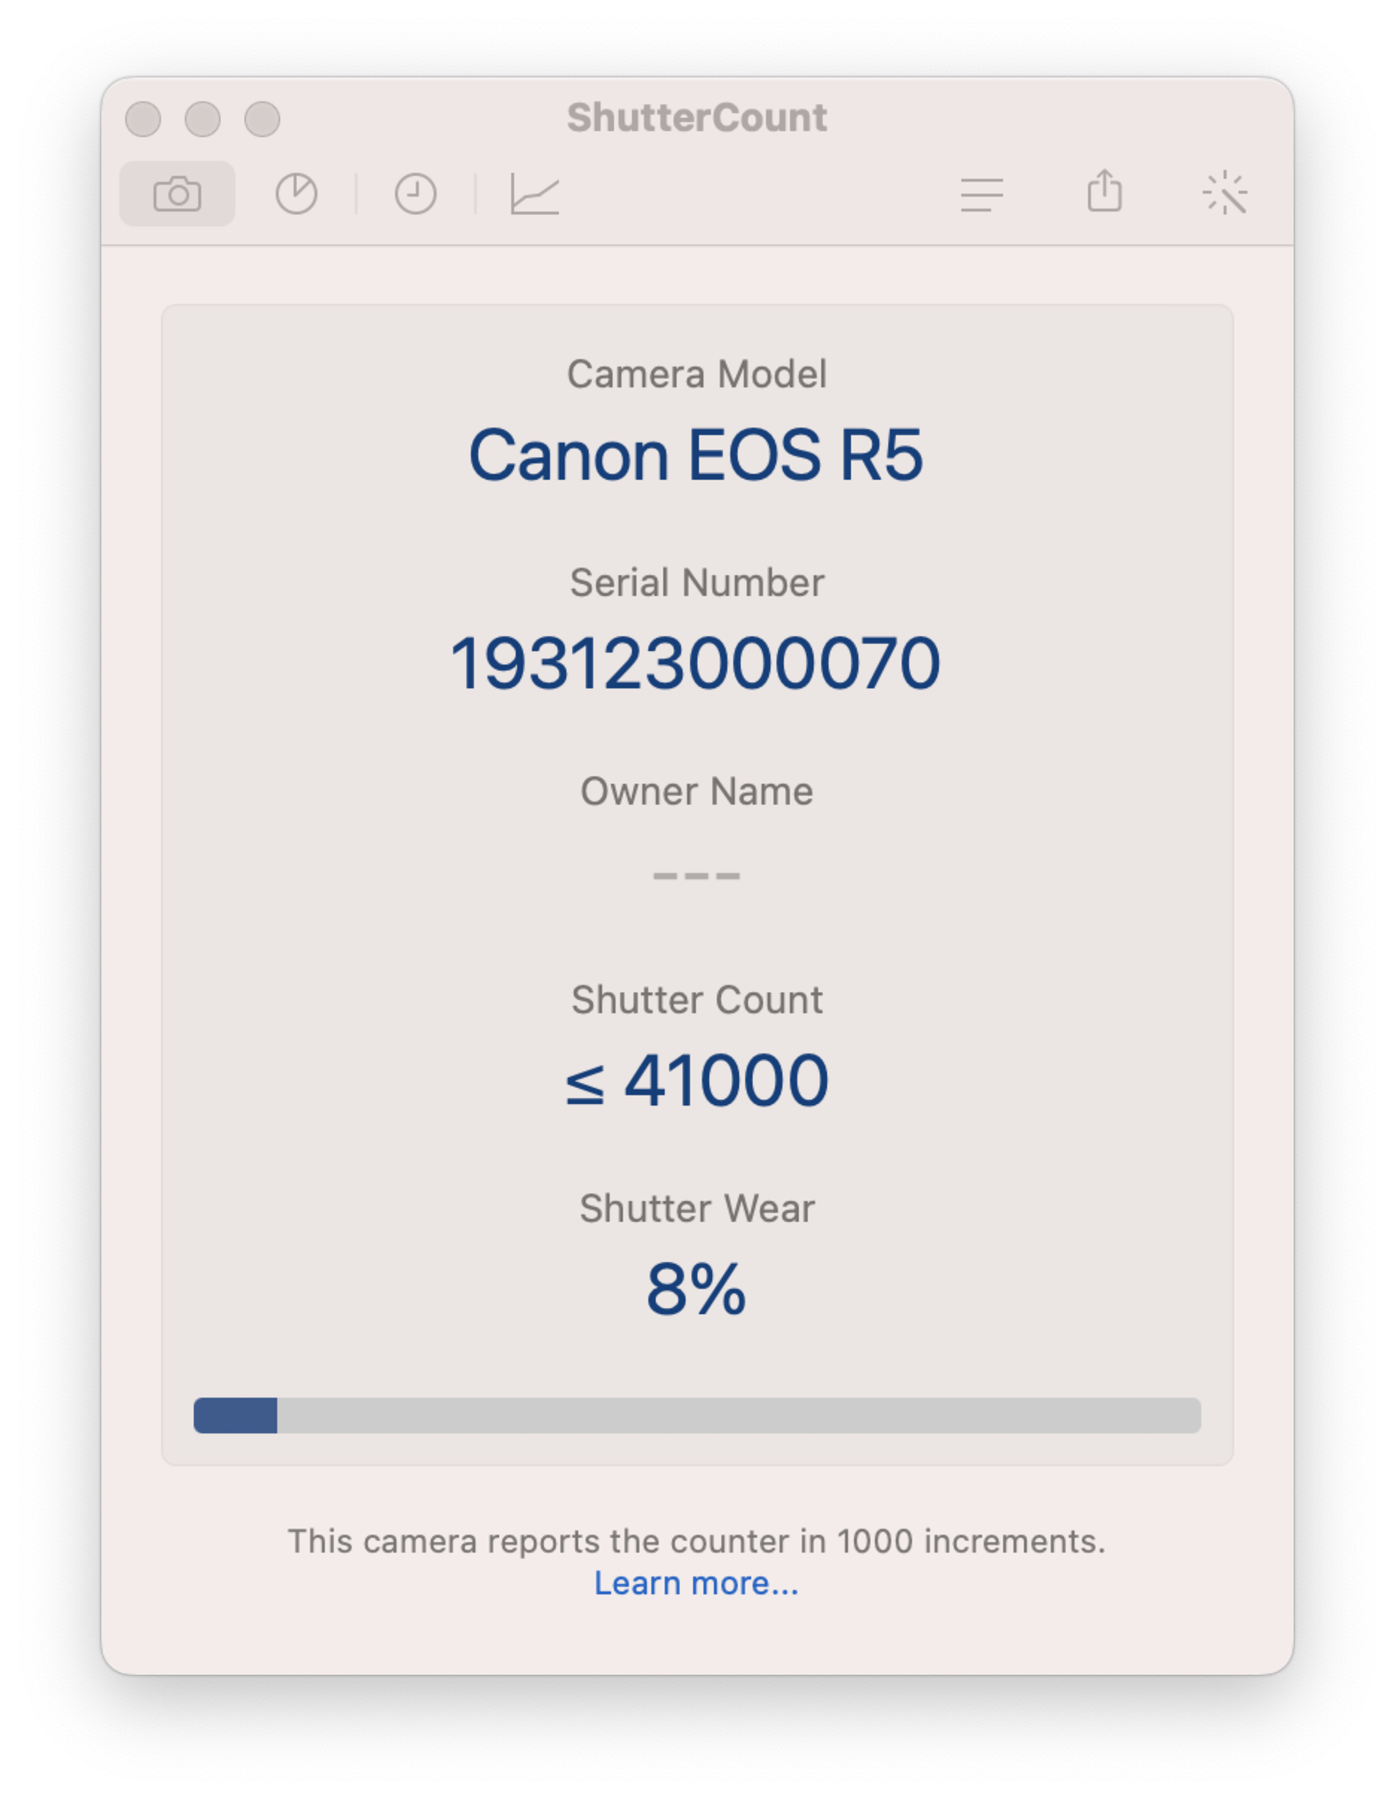Image resolution: width=1395 pixels, height=1800 pixels.
Task: Show the line graph forecast view
Action: [534, 194]
